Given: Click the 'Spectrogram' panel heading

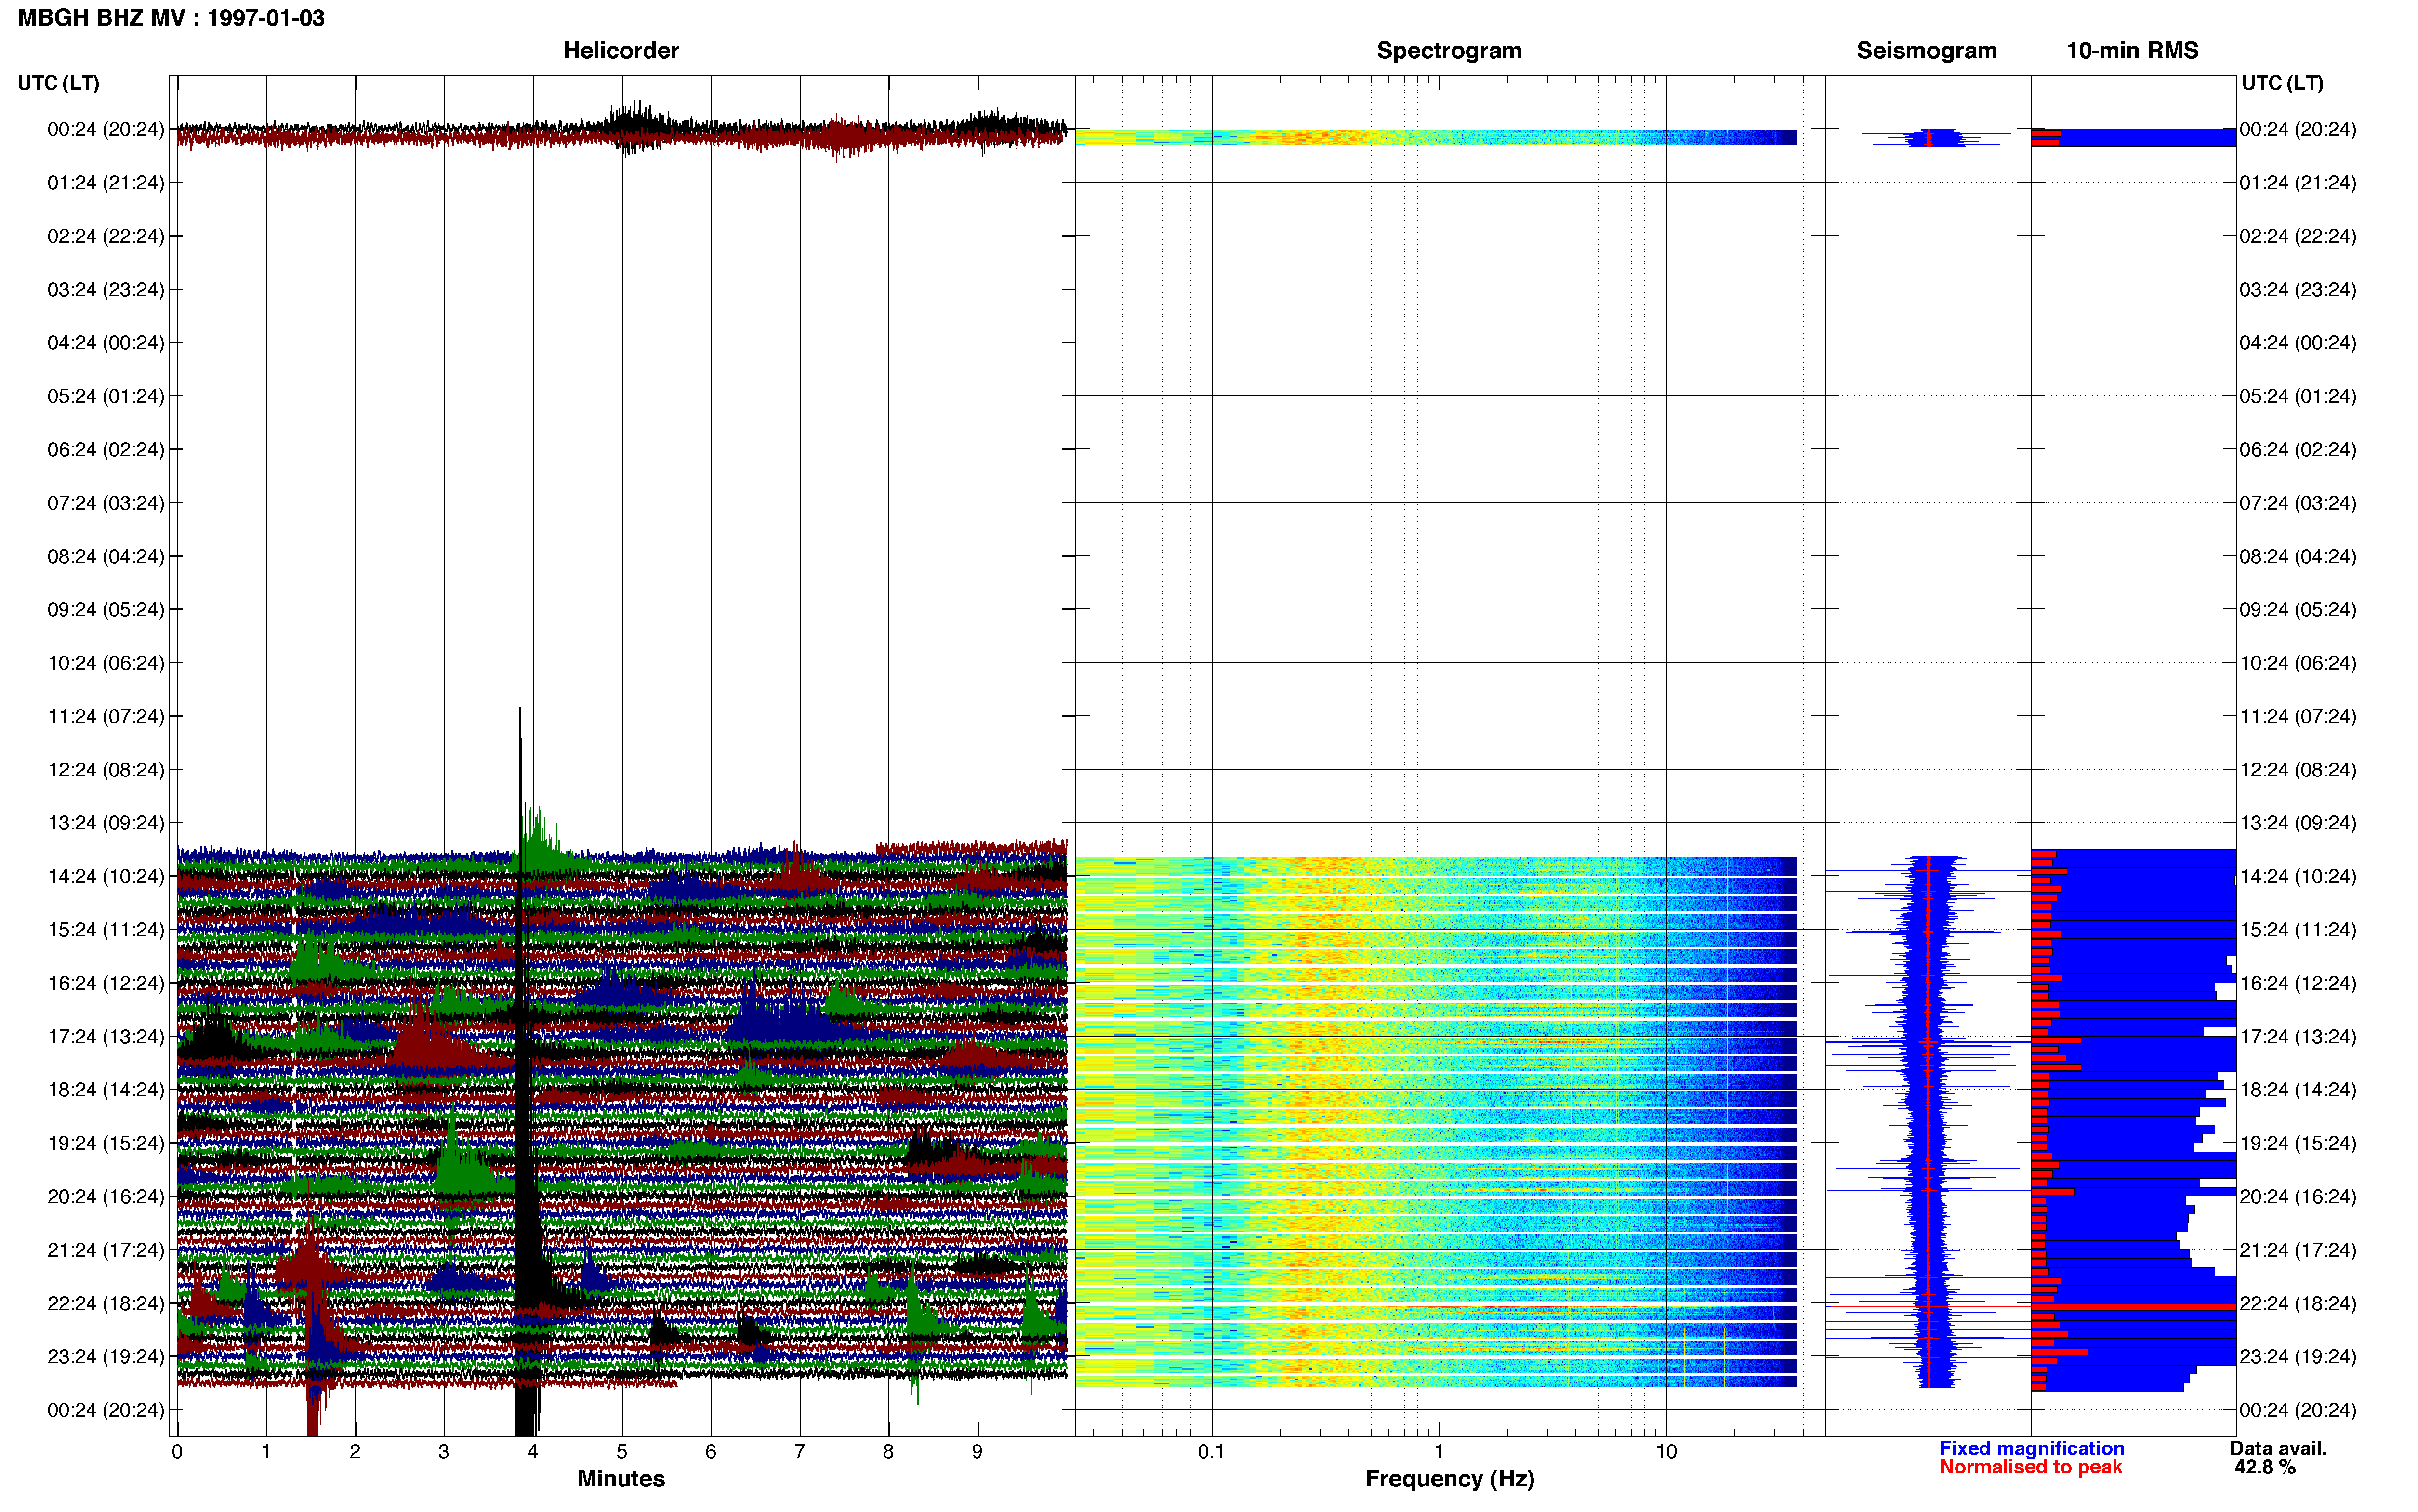Looking at the screenshot, I should [x=1449, y=50].
